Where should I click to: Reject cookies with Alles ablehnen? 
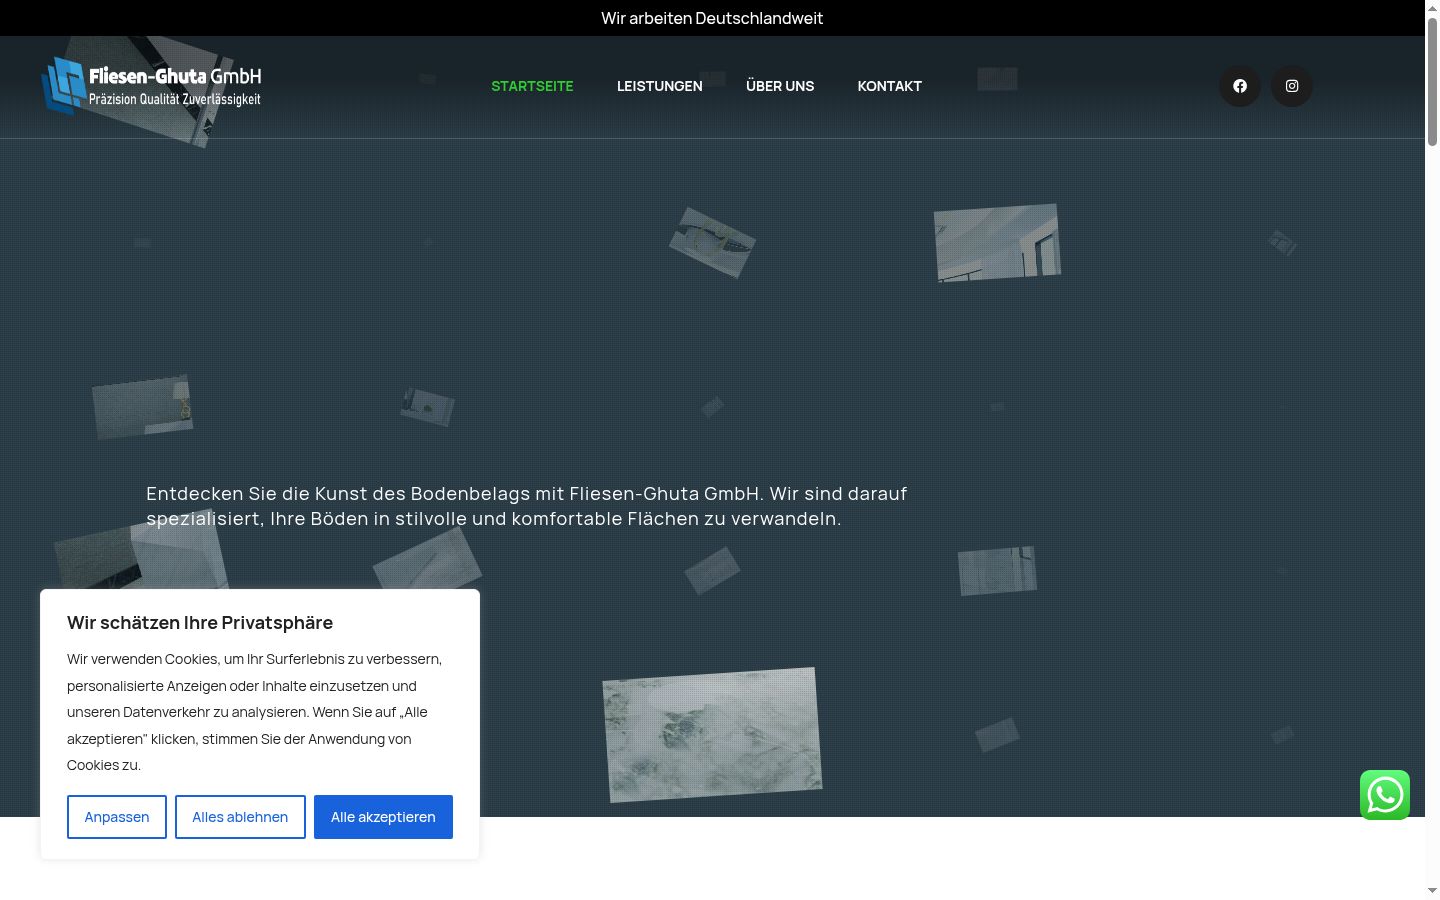tap(240, 817)
